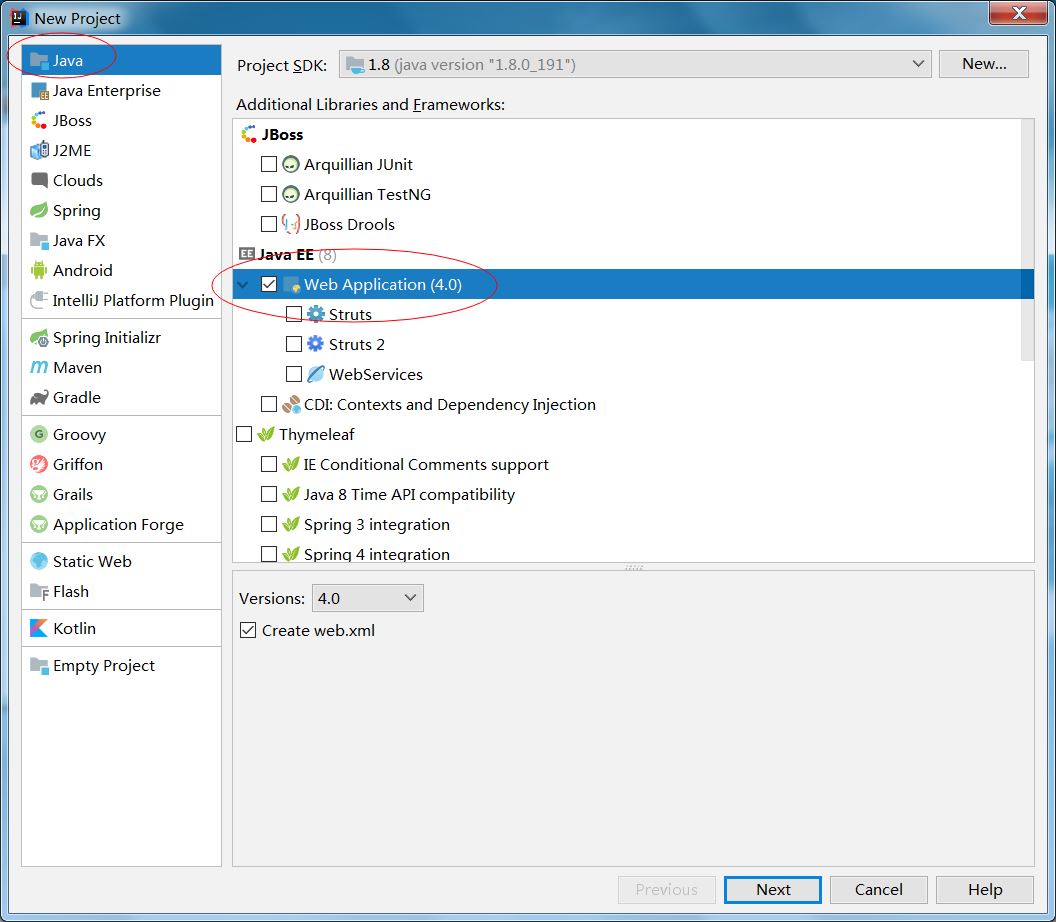Open the Project SDK dropdown
The height and width of the screenshot is (922, 1056).
click(918, 63)
